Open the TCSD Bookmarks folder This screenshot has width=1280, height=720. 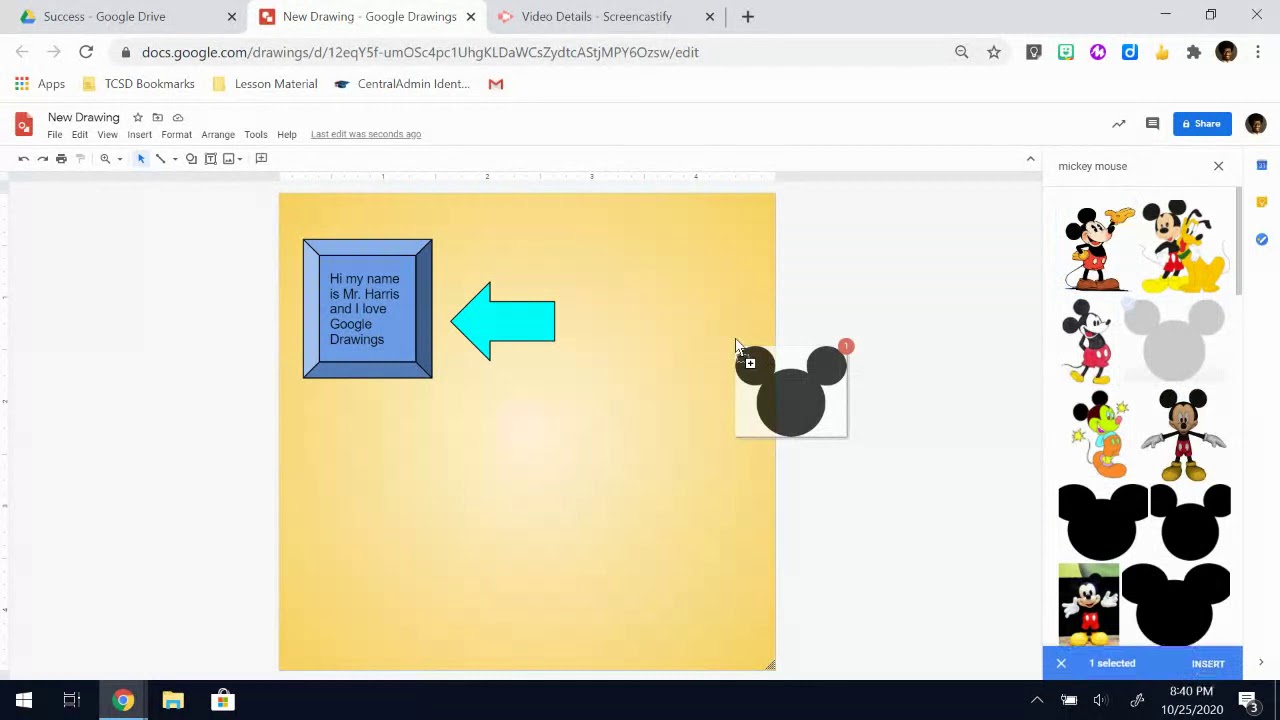point(138,84)
